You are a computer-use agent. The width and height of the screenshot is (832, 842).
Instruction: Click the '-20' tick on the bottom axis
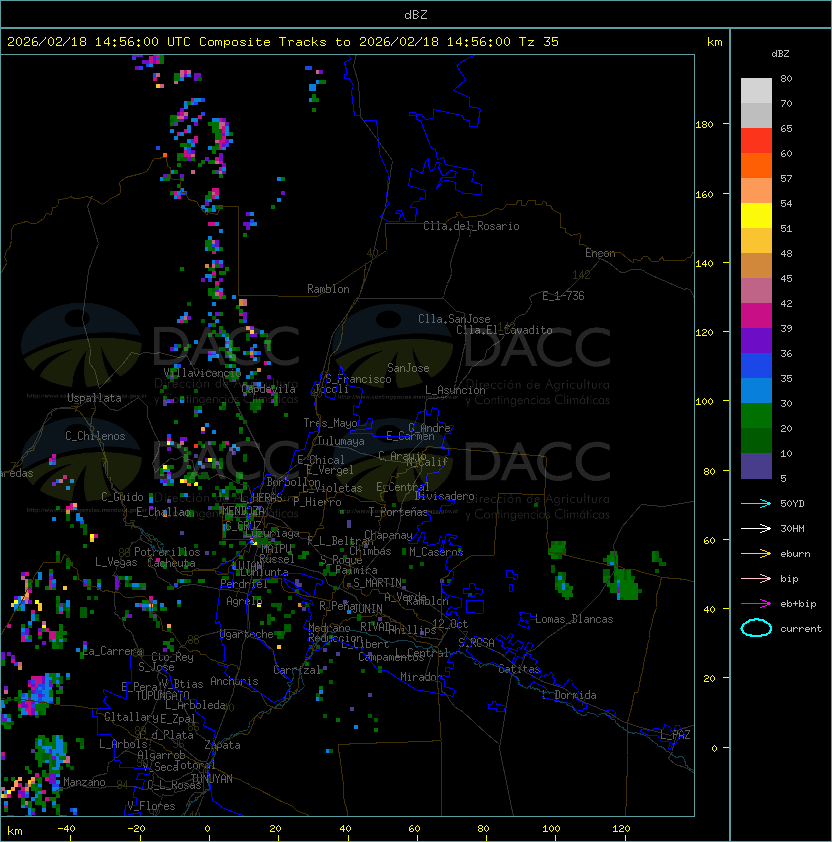(x=136, y=829)
